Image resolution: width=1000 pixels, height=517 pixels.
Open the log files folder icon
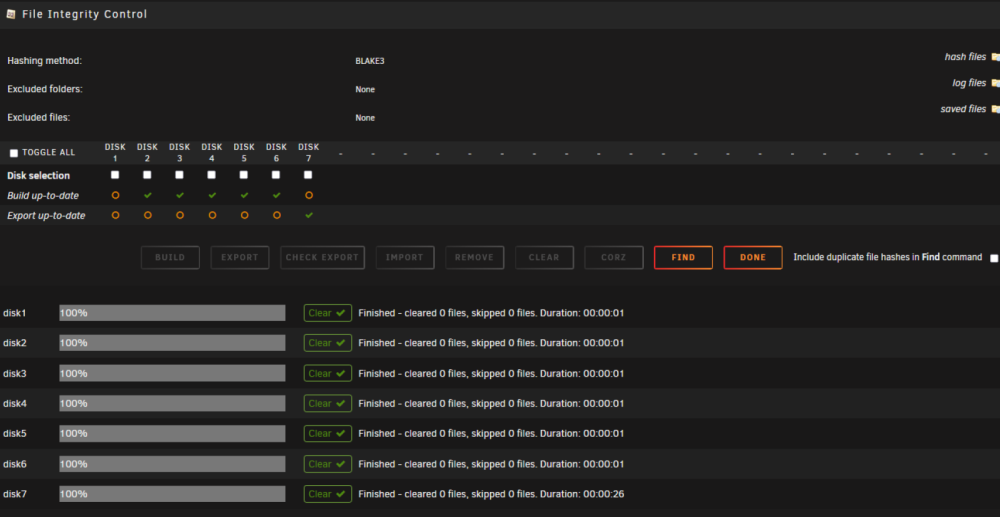995,84
